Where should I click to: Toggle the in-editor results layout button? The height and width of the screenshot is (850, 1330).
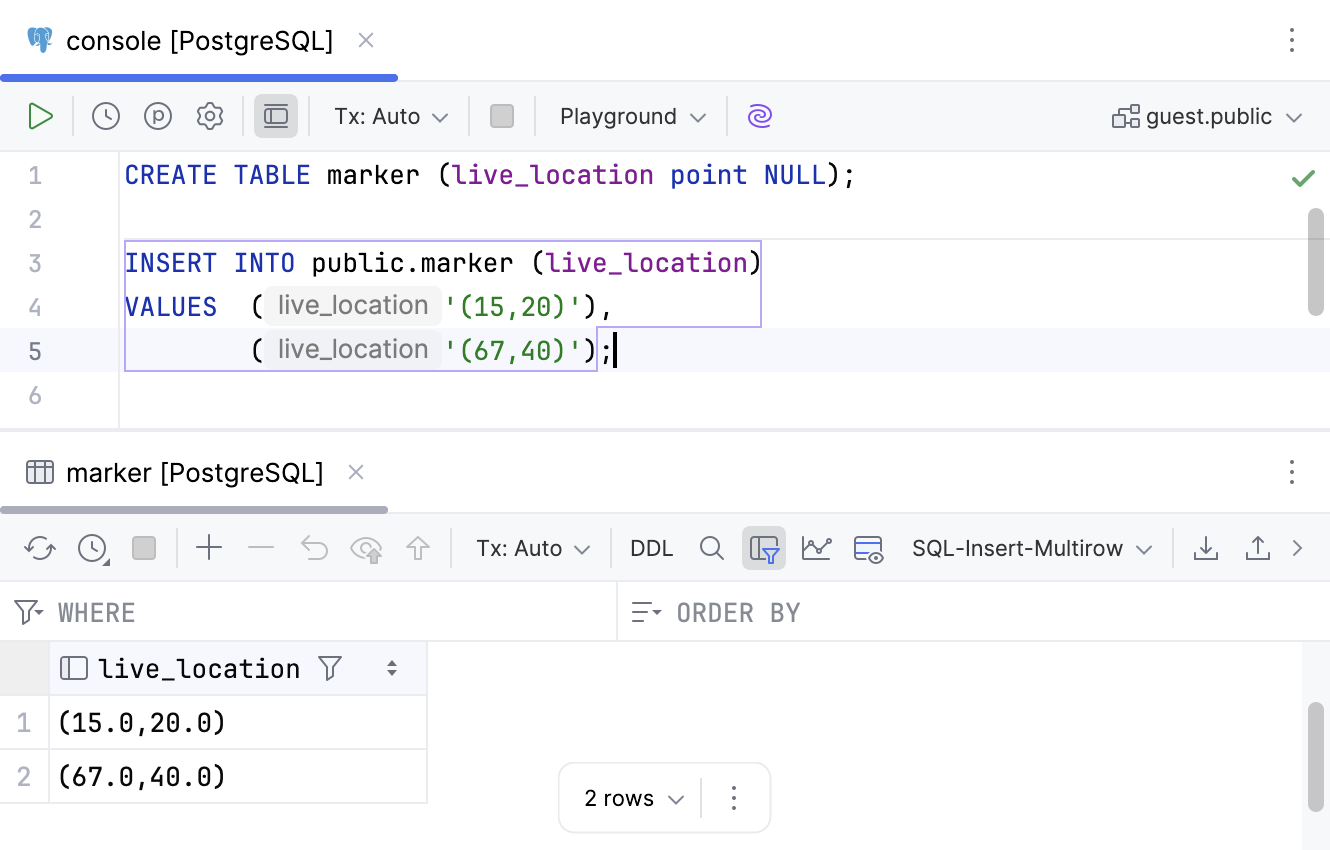276,116
